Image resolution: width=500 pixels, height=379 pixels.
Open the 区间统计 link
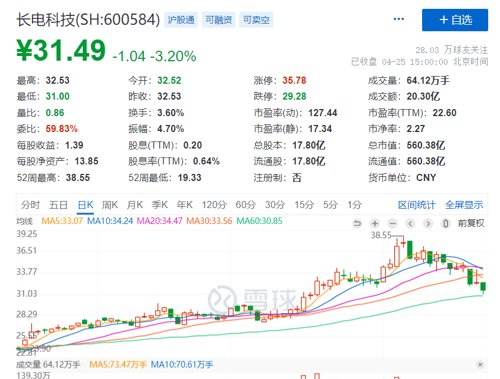point(417,205)
